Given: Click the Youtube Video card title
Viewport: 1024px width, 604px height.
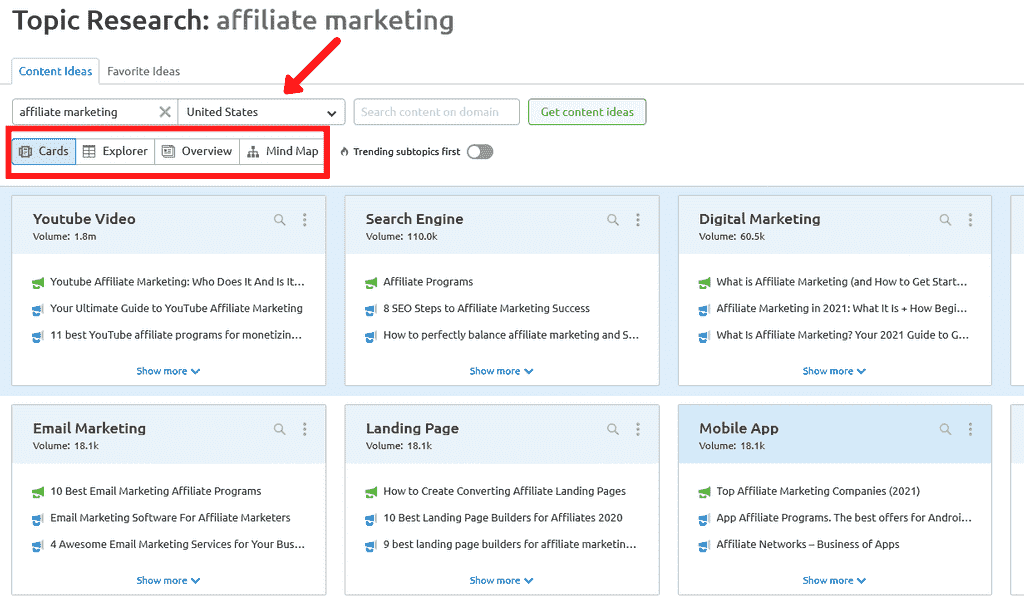Looking at the screenshot, I should [x=84, y=219].
